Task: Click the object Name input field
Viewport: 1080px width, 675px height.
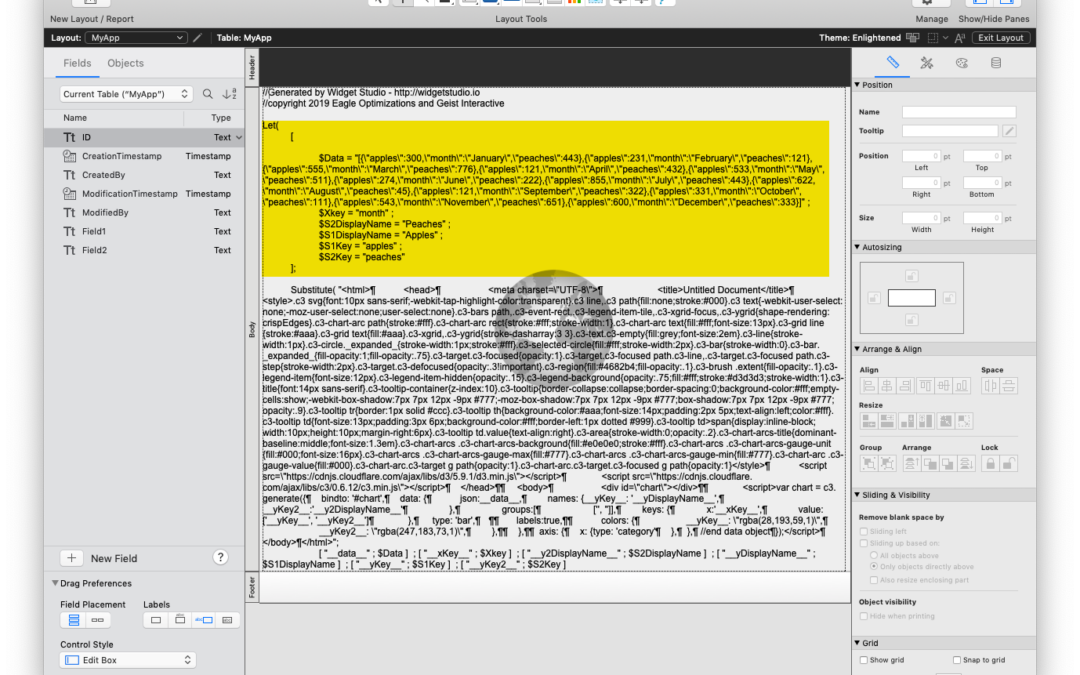Action: (x=959, y=112)
